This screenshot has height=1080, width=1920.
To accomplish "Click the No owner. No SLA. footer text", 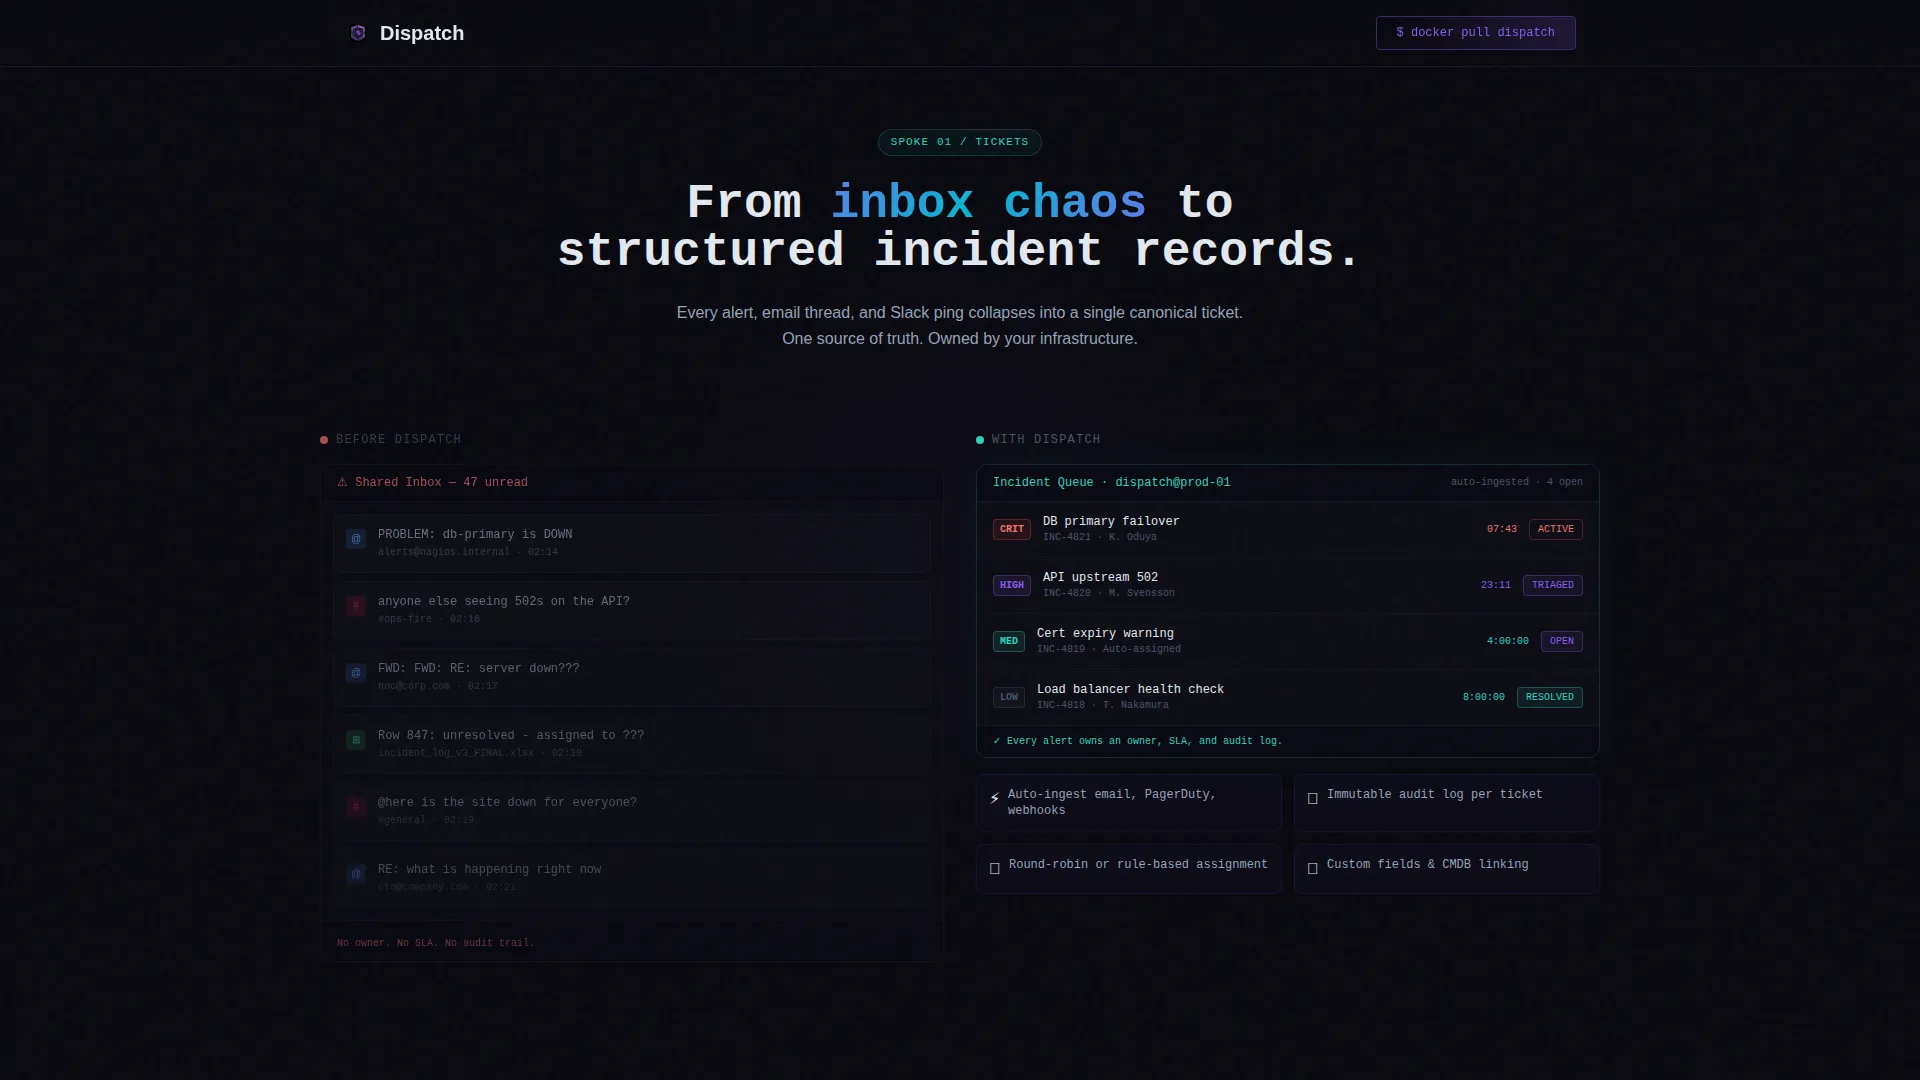I will coord(435,943).
